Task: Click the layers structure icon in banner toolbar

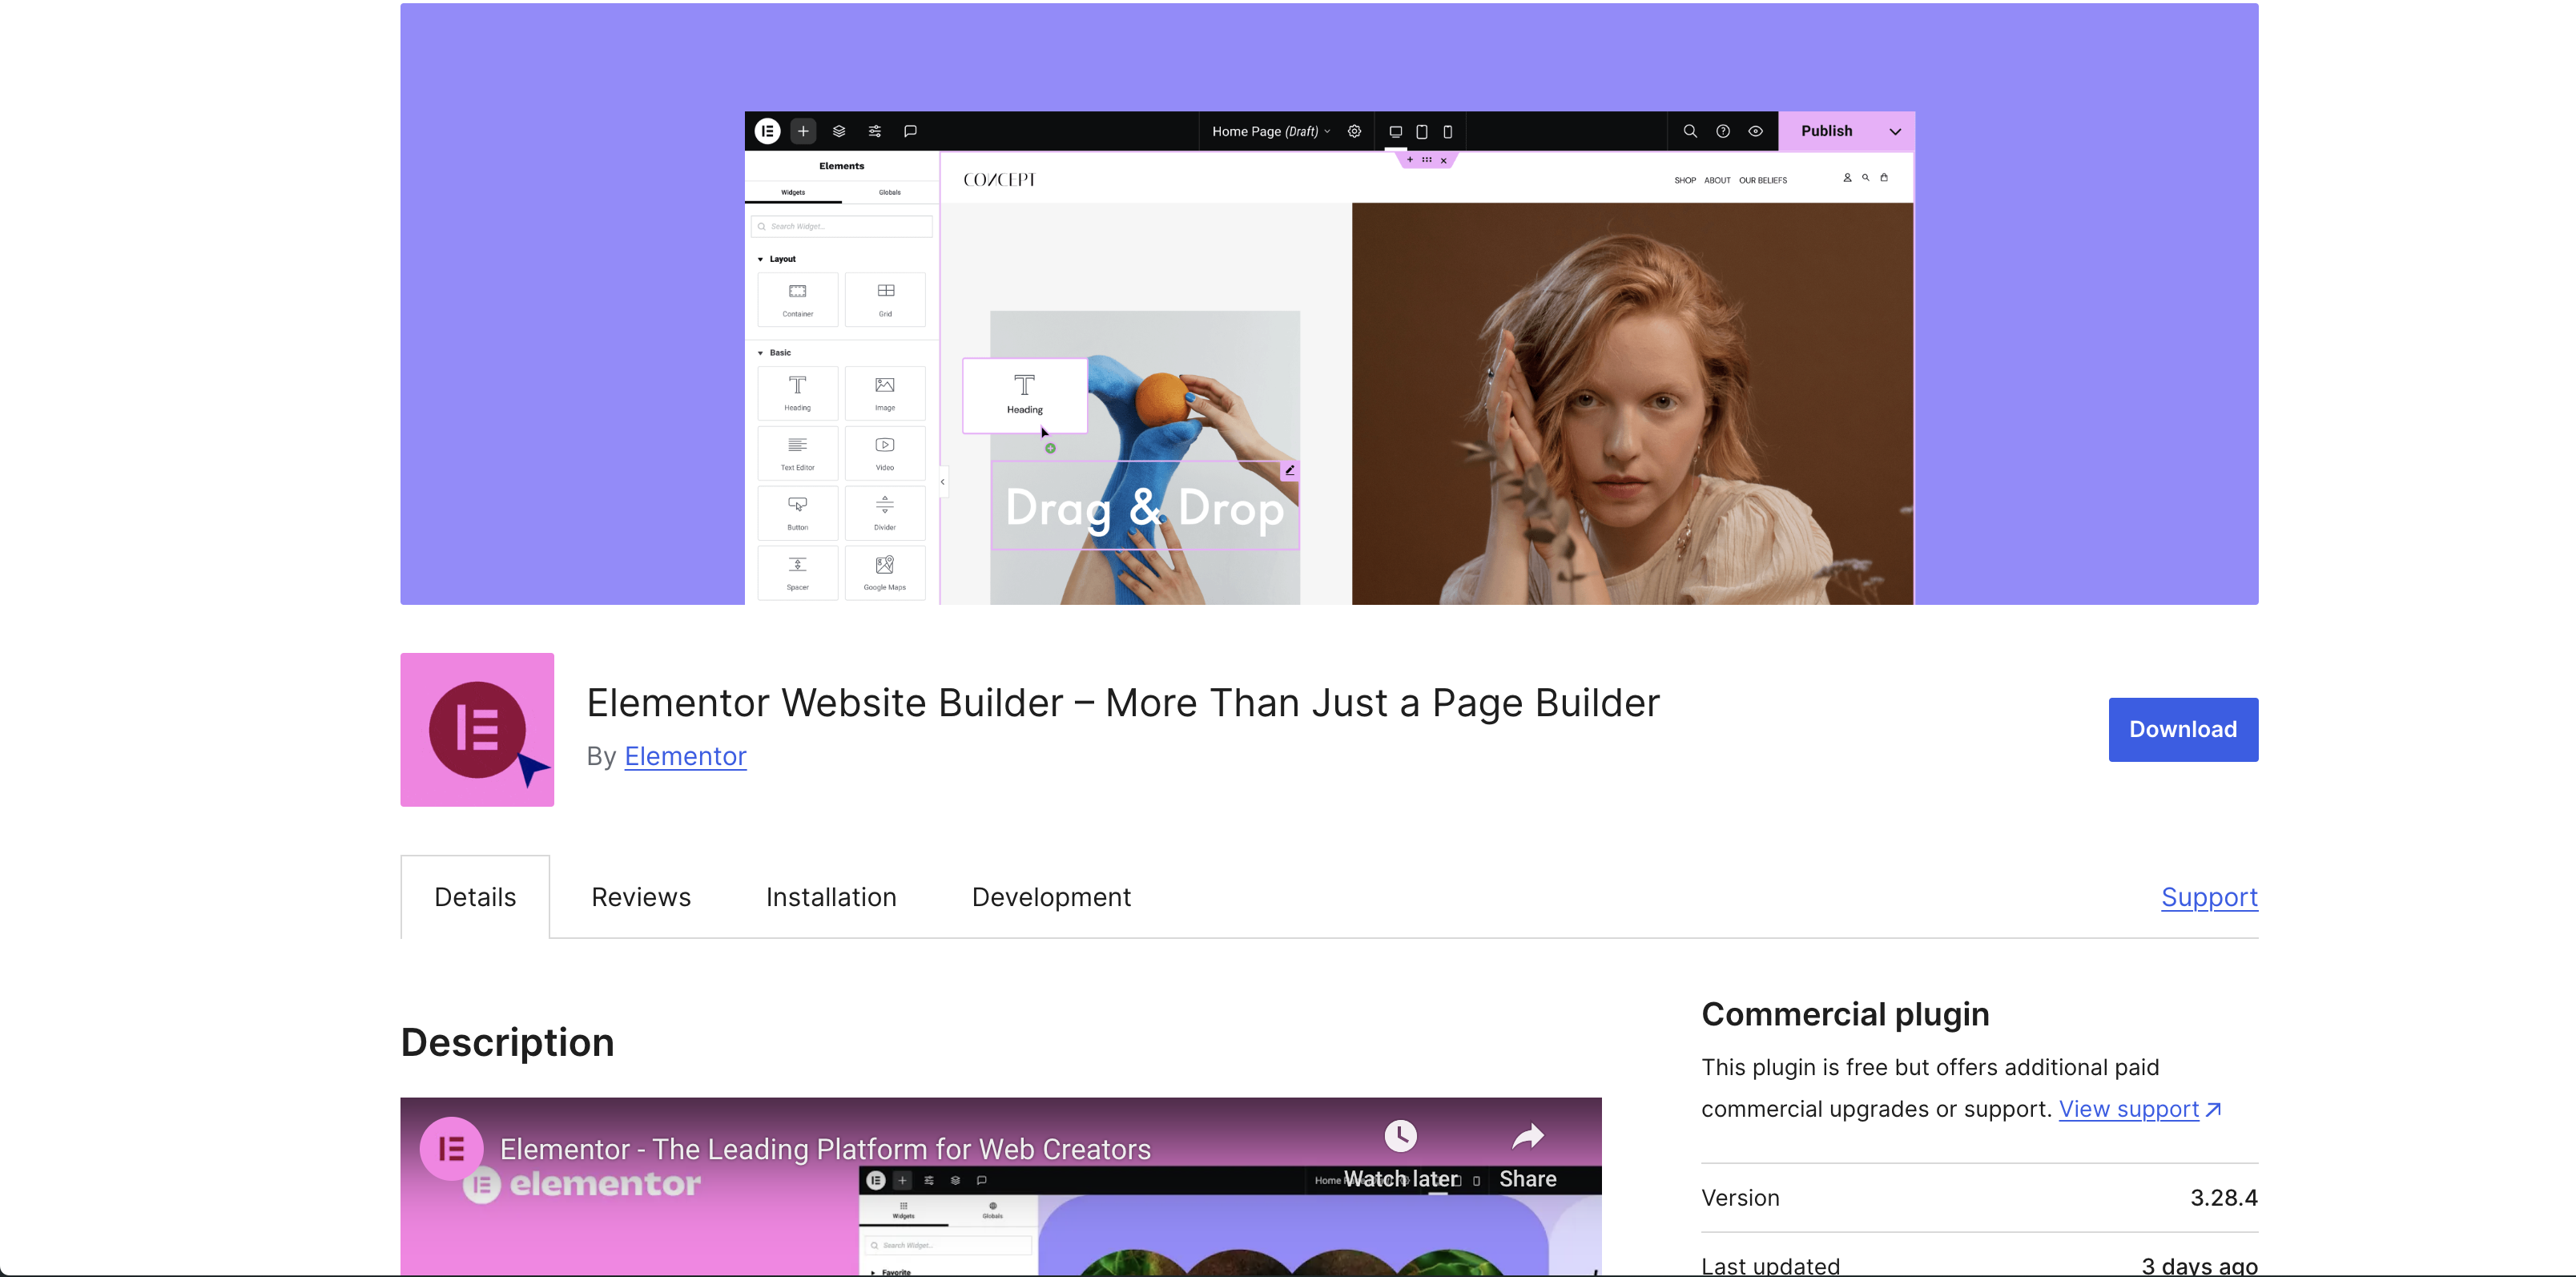Action: [839, 131]
